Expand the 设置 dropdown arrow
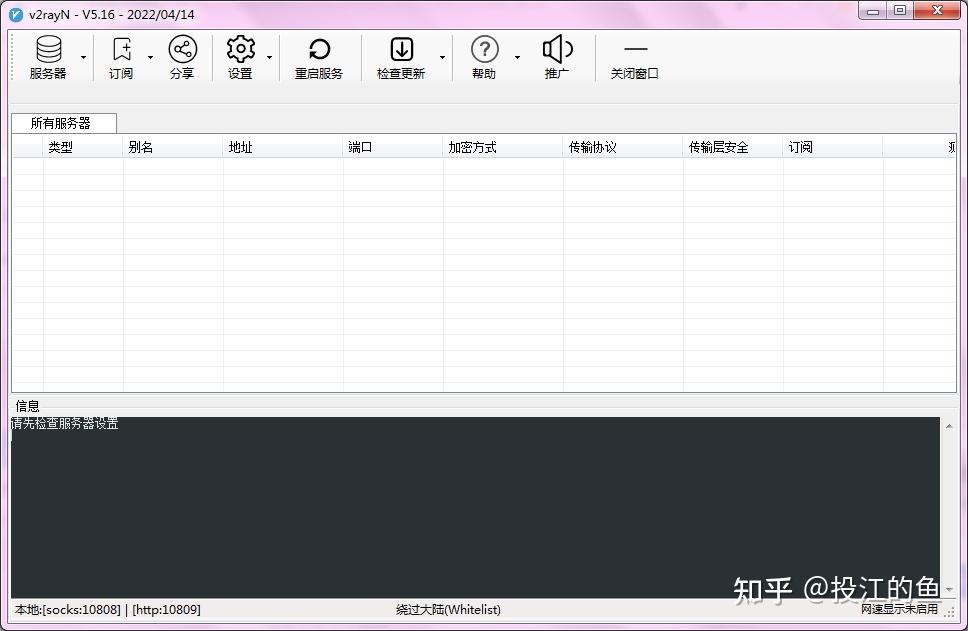This screenshot has height=631, width=968. point(269,58)
